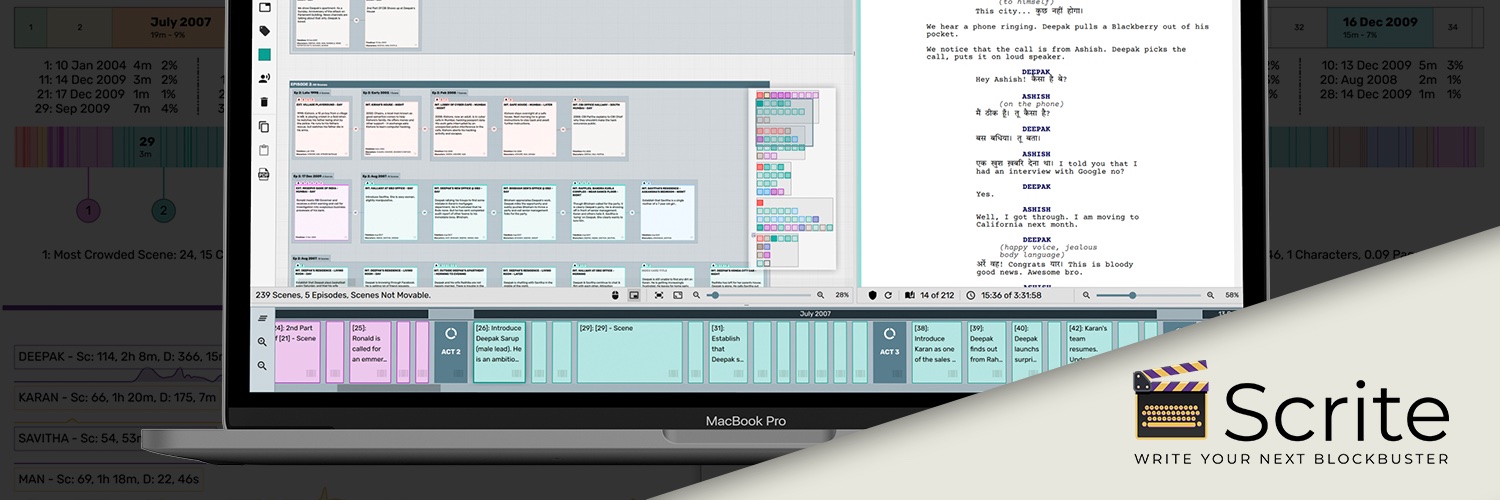Click the refresh icon in the screenplay status bar
The width and height of the screenshot is (1500, 500).
tap(887, 295)
